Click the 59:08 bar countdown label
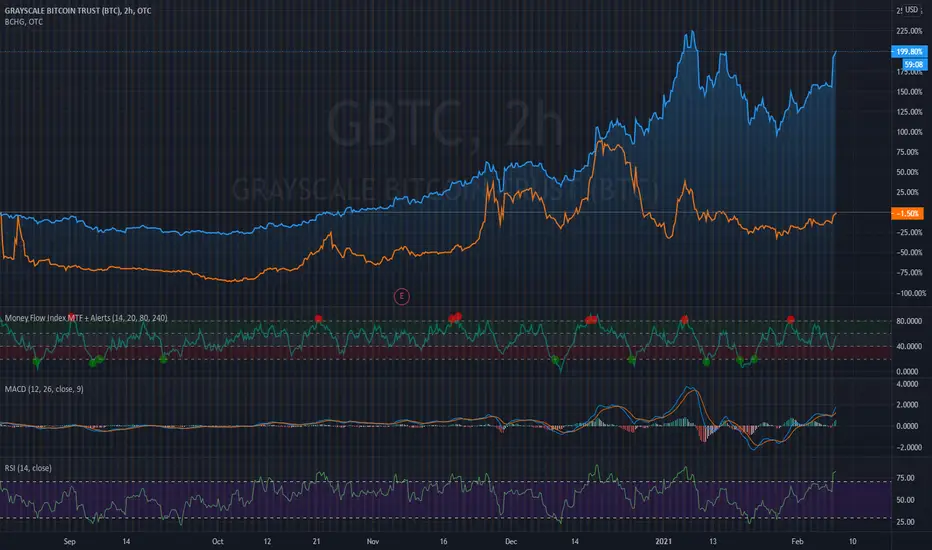The width and height of the screenshot is (932, 550). point(914,64)
